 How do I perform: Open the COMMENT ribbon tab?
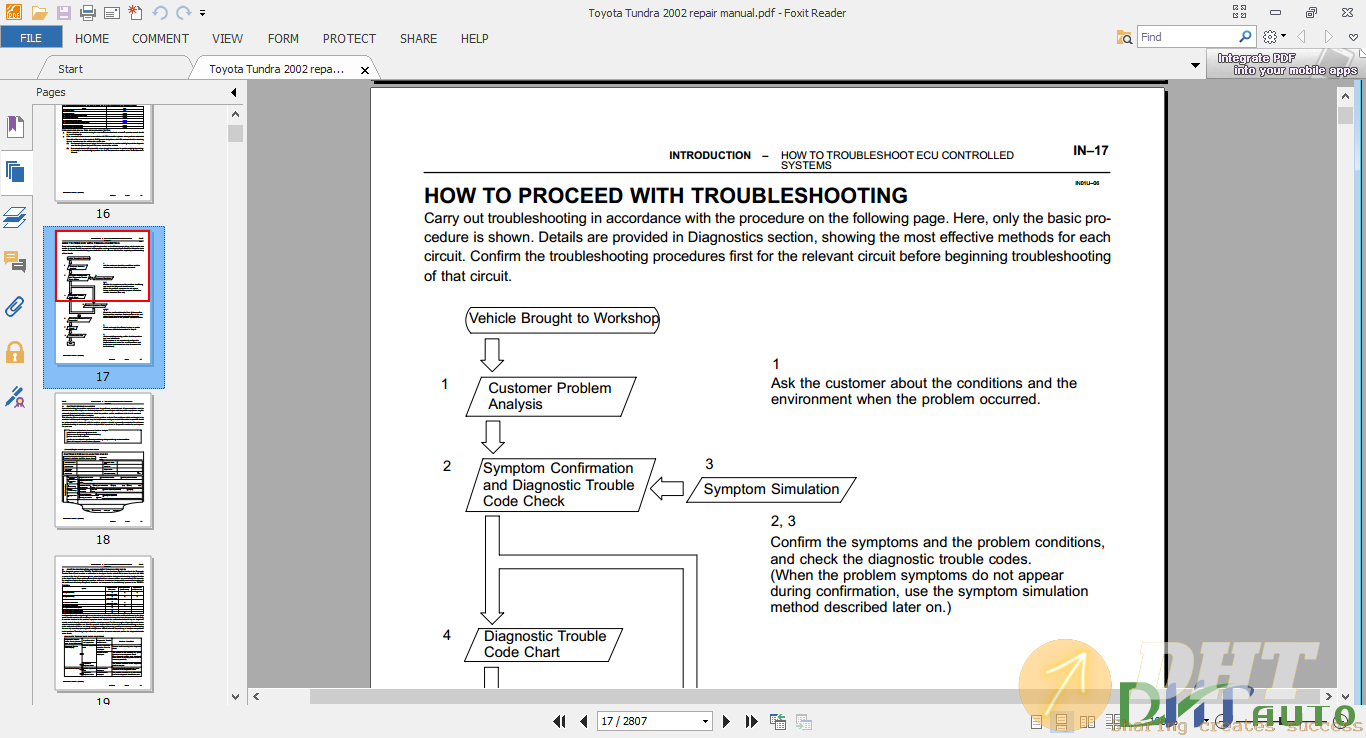coord(160,38)
